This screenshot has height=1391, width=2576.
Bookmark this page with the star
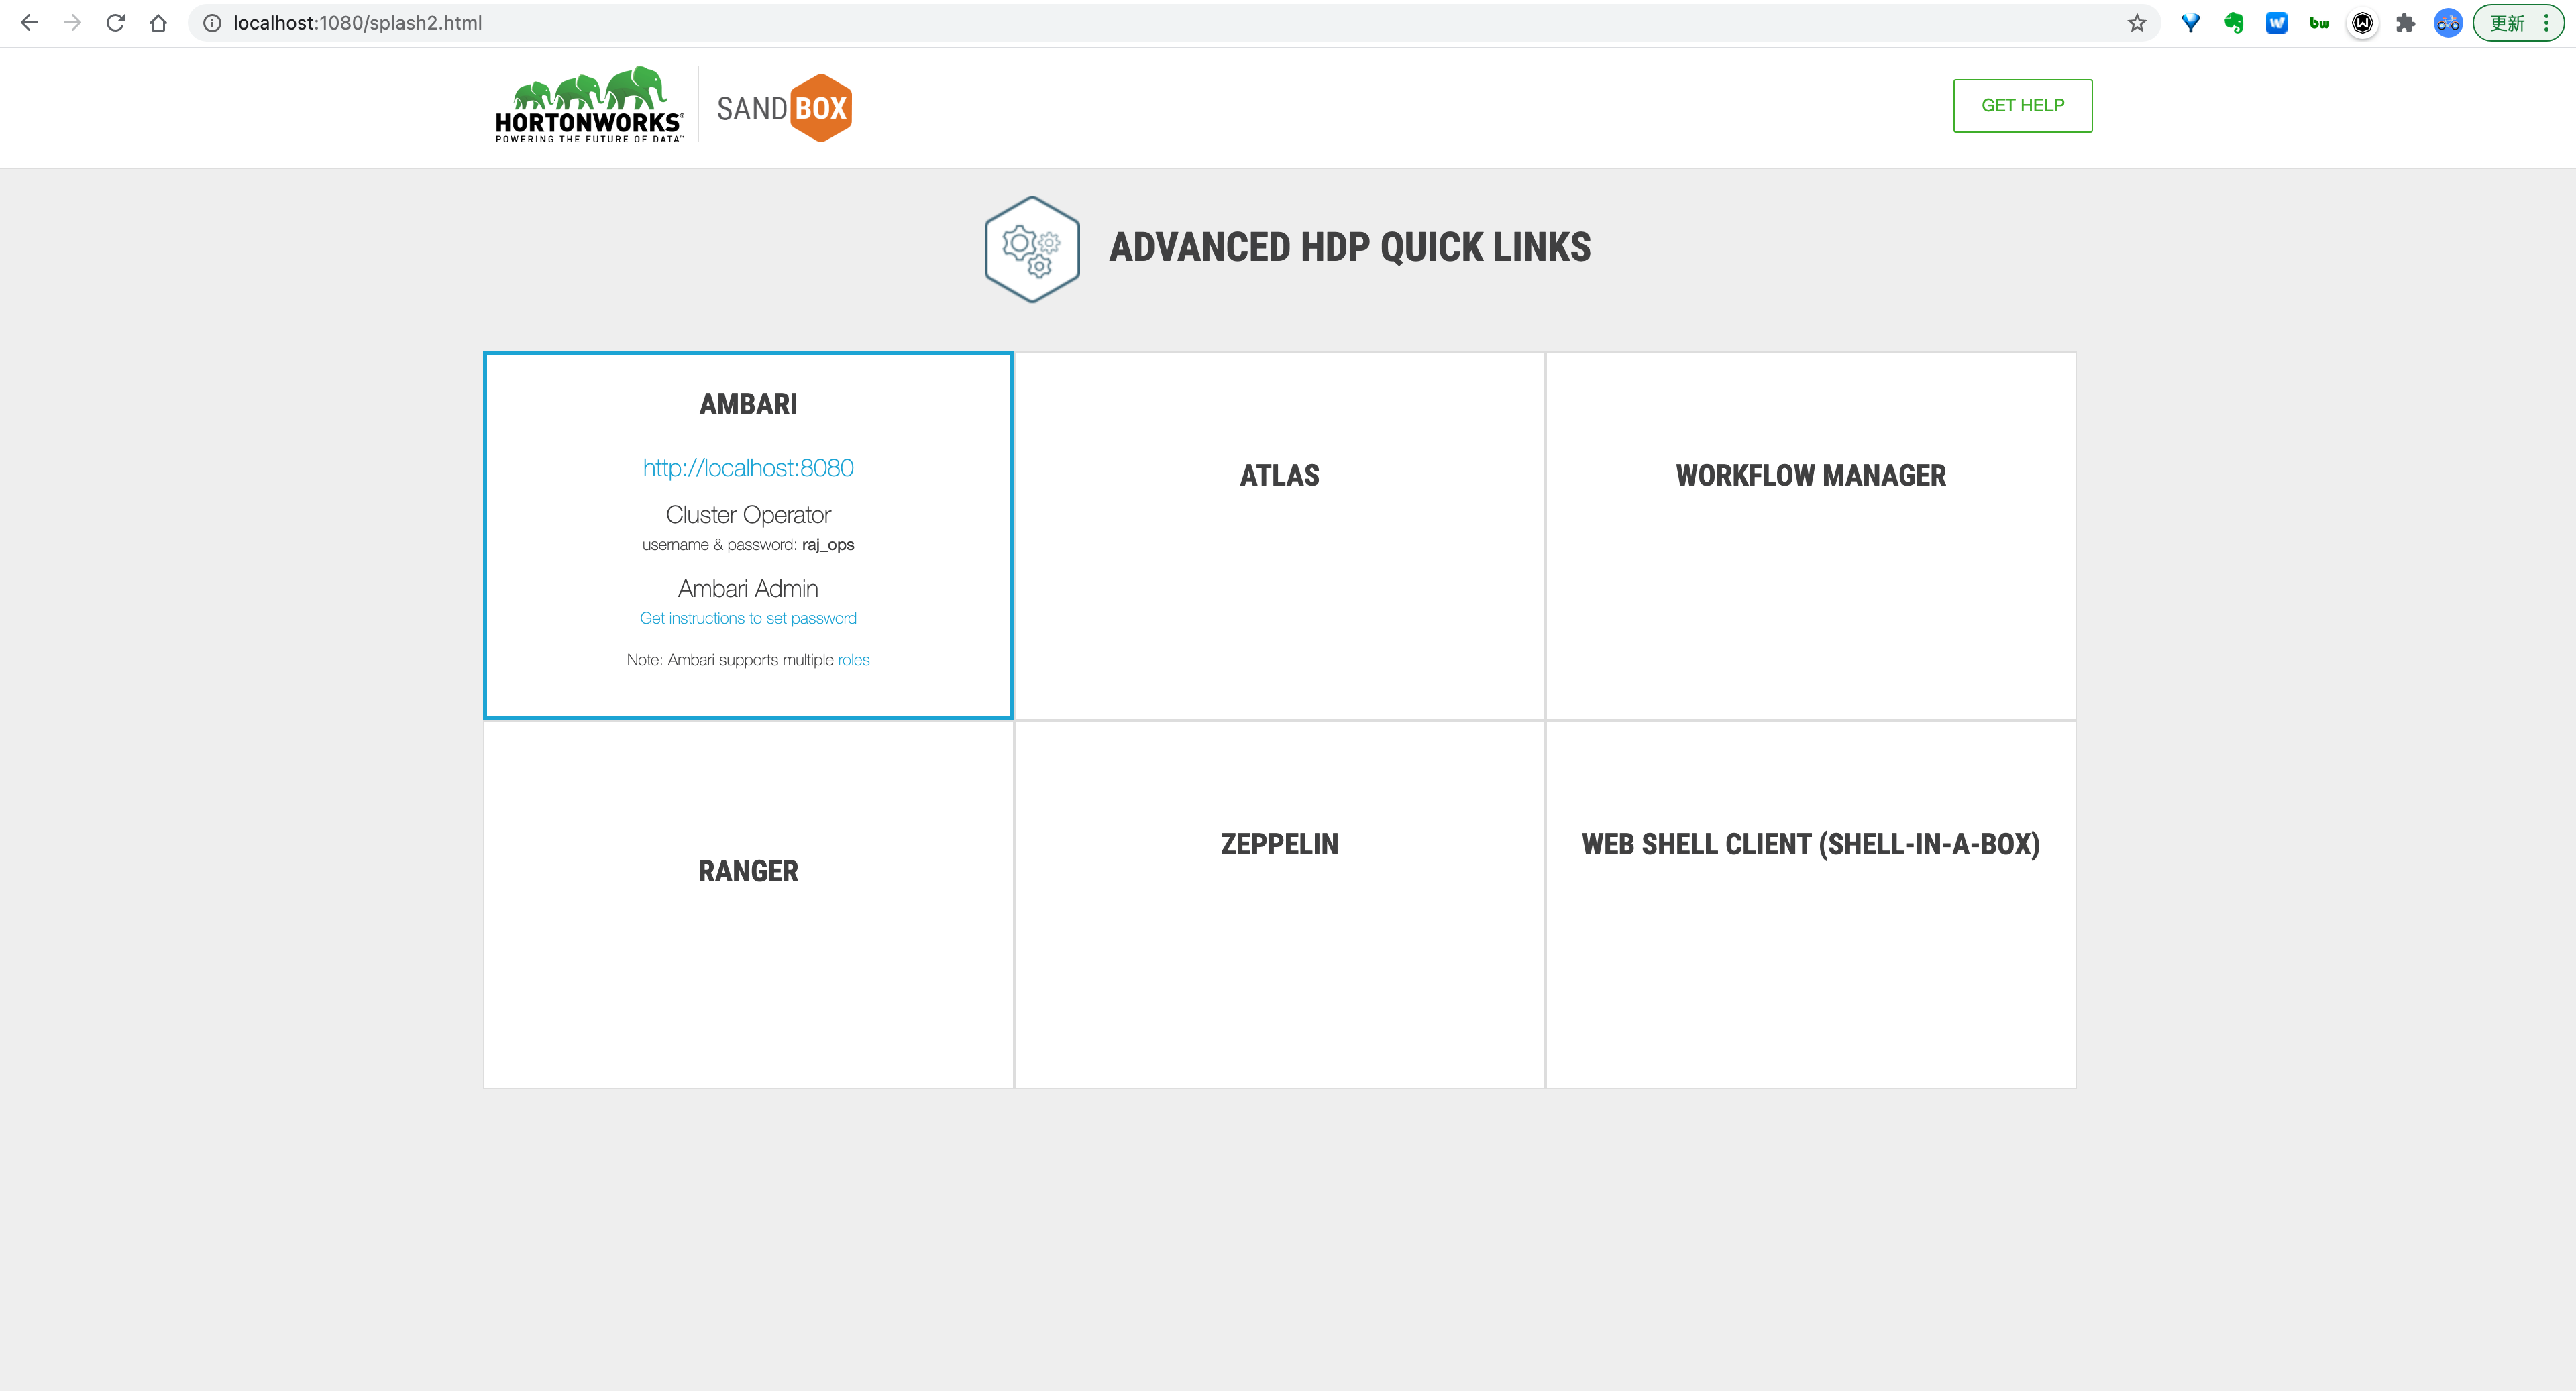point(2137,23)
